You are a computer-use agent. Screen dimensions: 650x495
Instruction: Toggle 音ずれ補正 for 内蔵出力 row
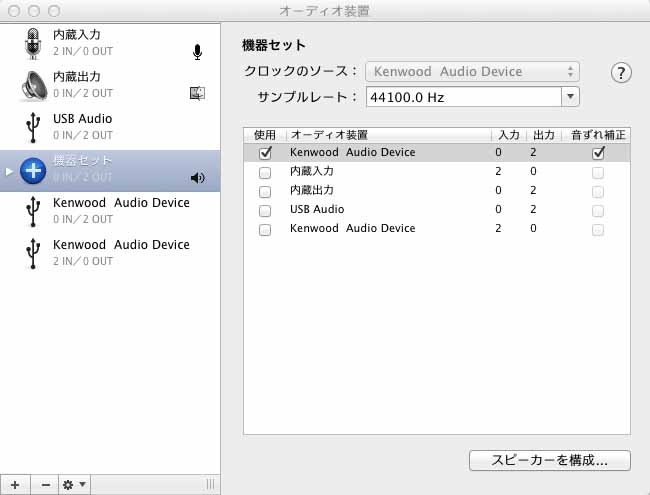(x=598, y=192)
